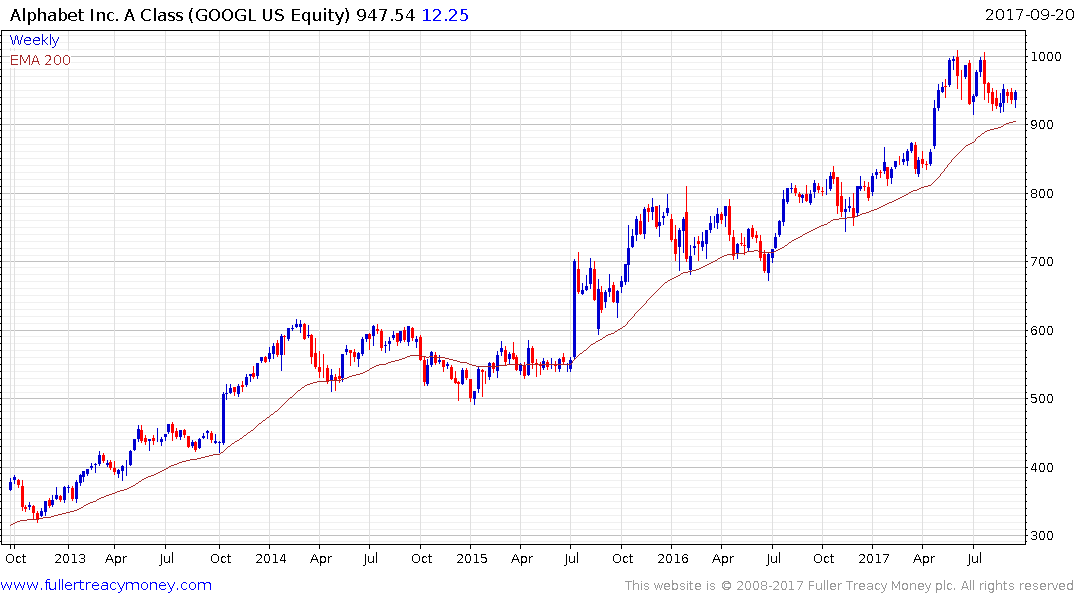Select the price value 947.54

[385, 15]
